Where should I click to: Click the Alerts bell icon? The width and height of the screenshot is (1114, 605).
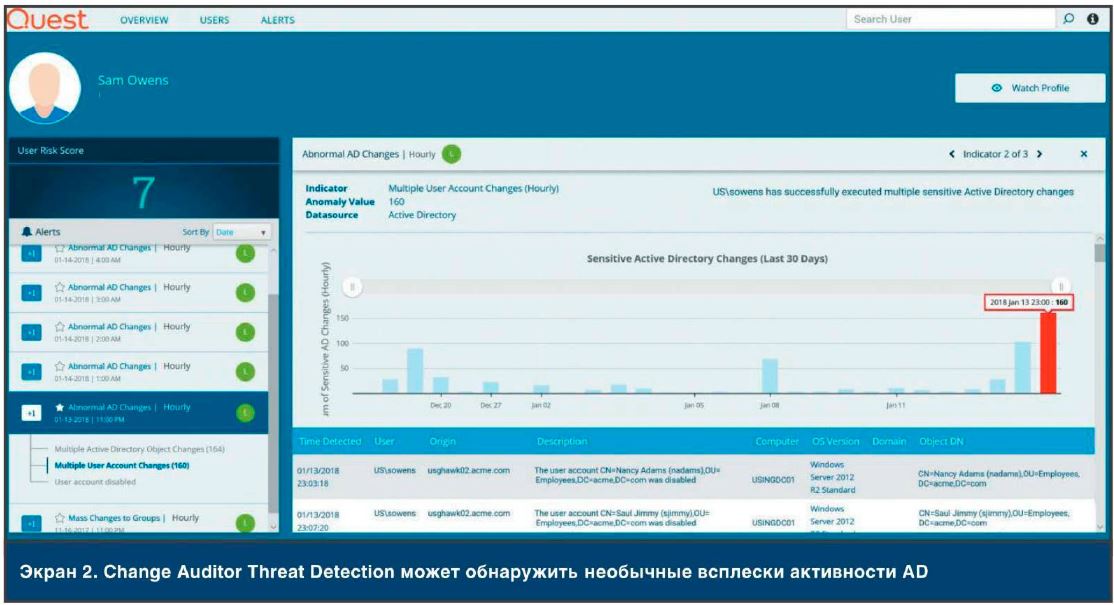(27, 231)
